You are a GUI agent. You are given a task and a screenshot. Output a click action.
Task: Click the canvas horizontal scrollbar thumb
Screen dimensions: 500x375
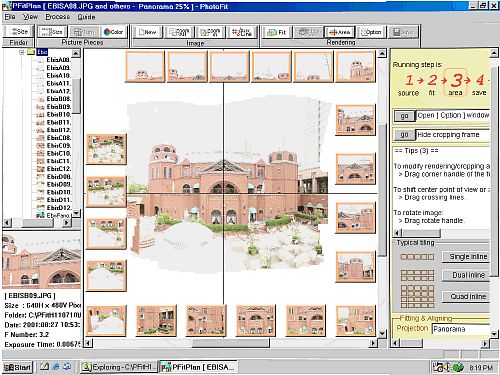click(x=231, y=343)
